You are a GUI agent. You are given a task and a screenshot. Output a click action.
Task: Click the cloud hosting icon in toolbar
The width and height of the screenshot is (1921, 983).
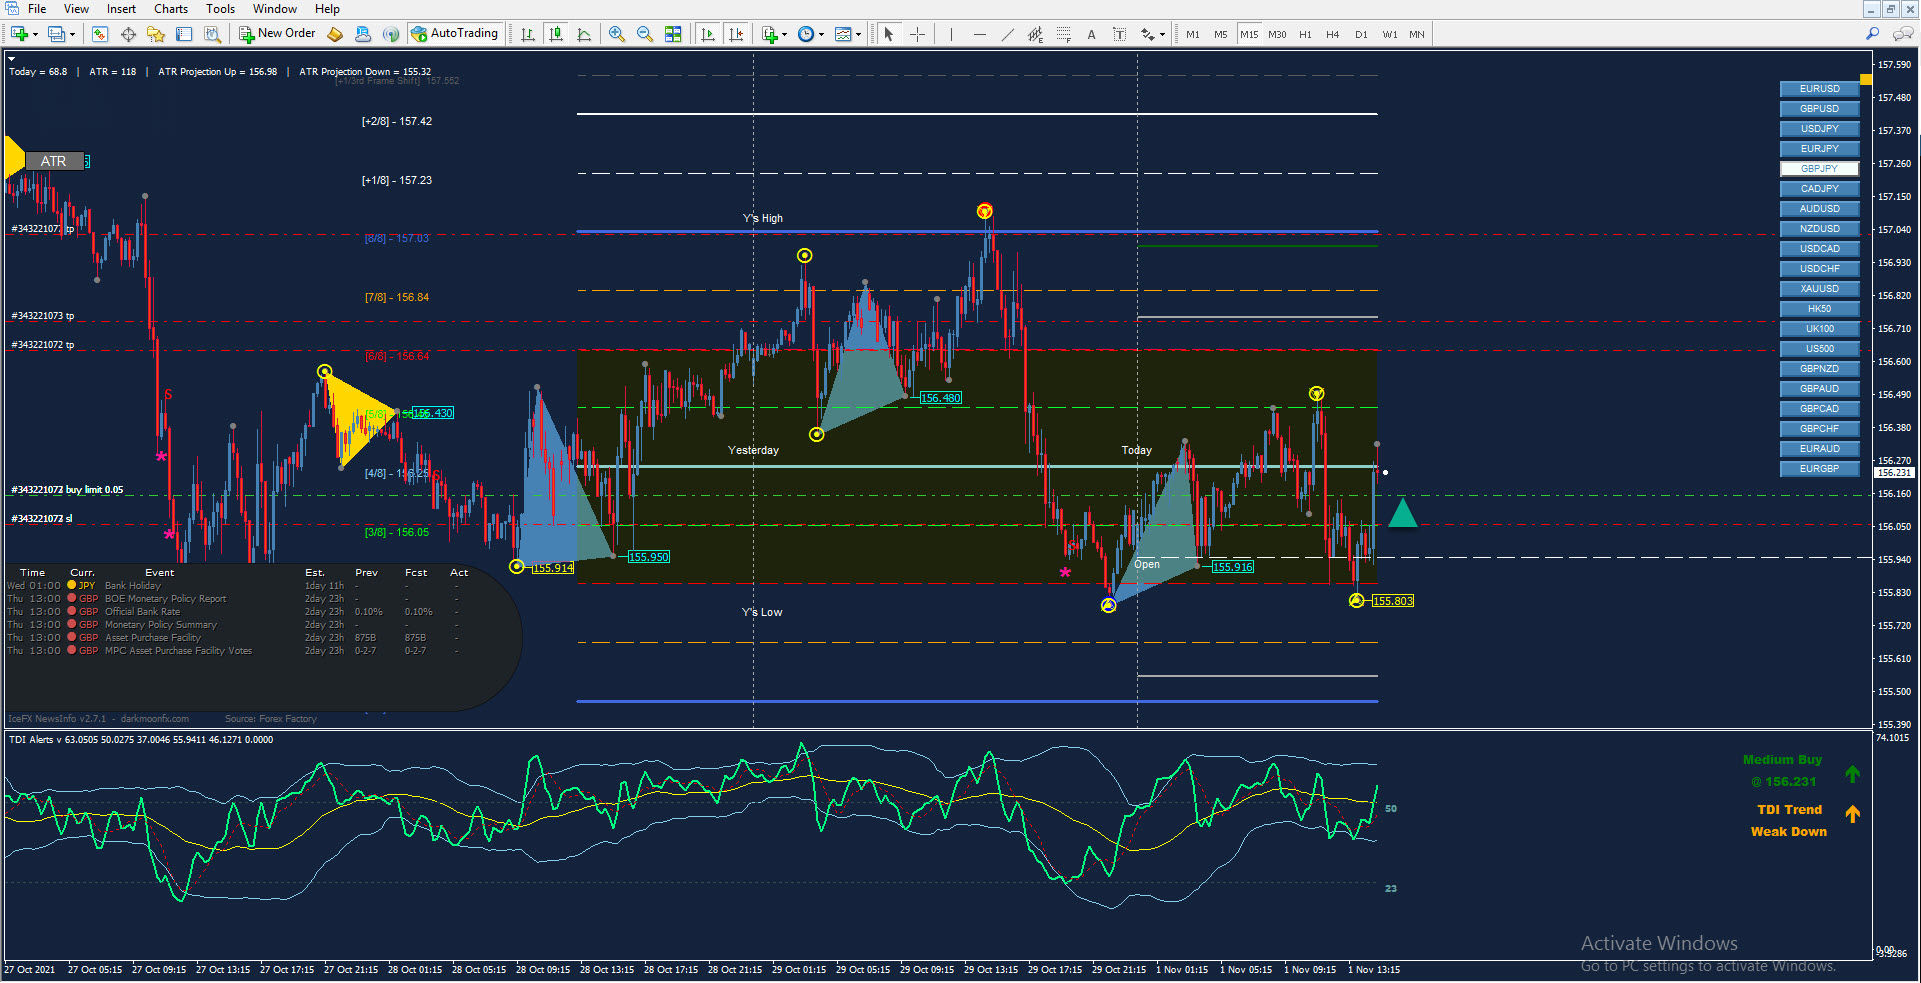[x=363, y=34]
